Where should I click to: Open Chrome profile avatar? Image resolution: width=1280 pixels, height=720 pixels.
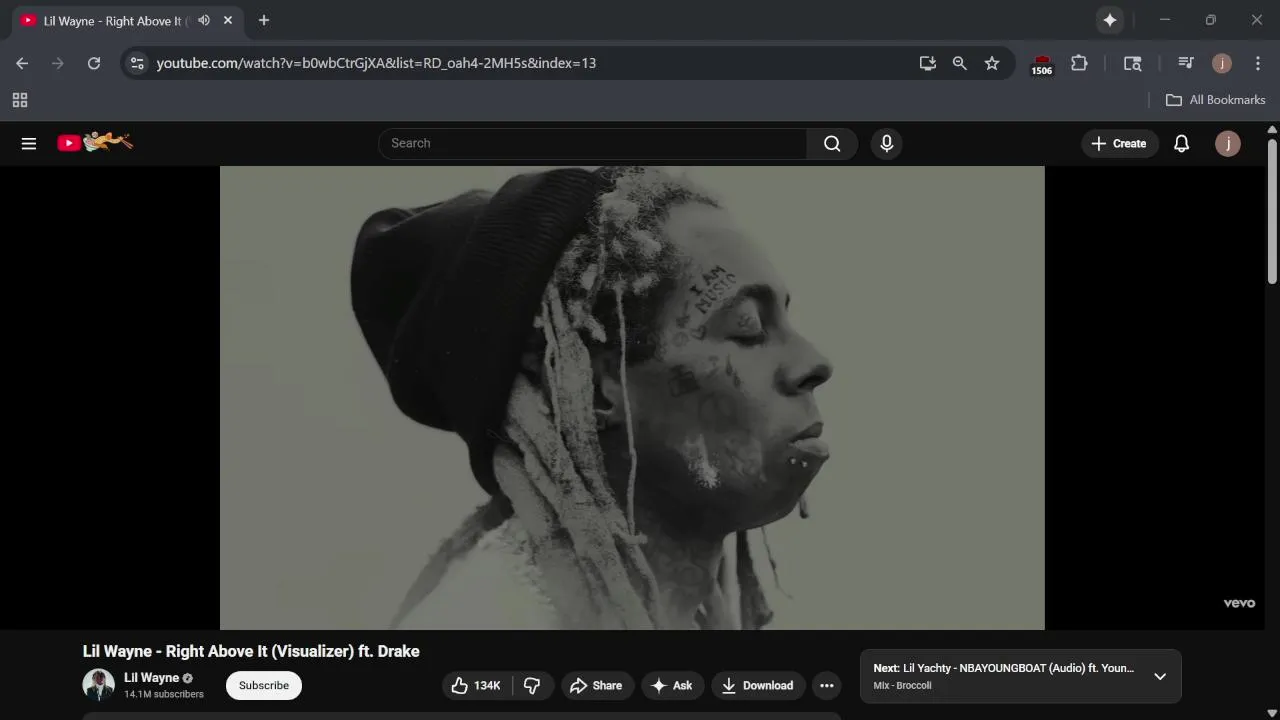[1222, 63]
